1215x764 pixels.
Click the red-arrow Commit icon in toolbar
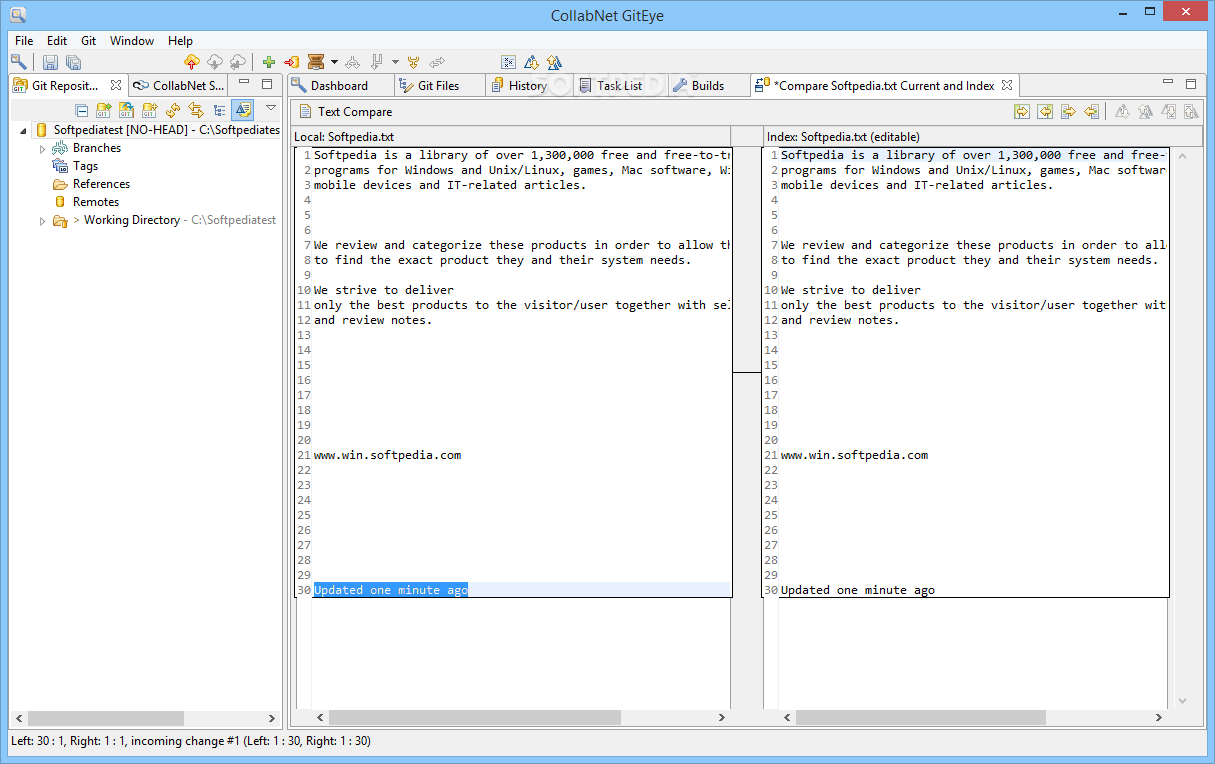coord(291,62)
